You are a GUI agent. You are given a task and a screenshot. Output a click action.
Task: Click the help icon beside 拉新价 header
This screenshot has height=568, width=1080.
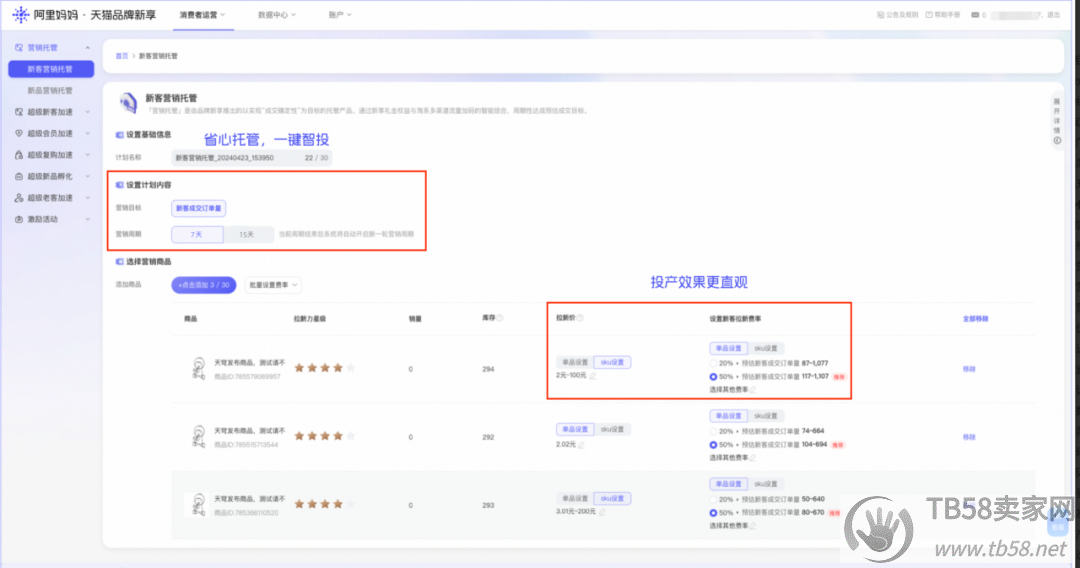580,318
